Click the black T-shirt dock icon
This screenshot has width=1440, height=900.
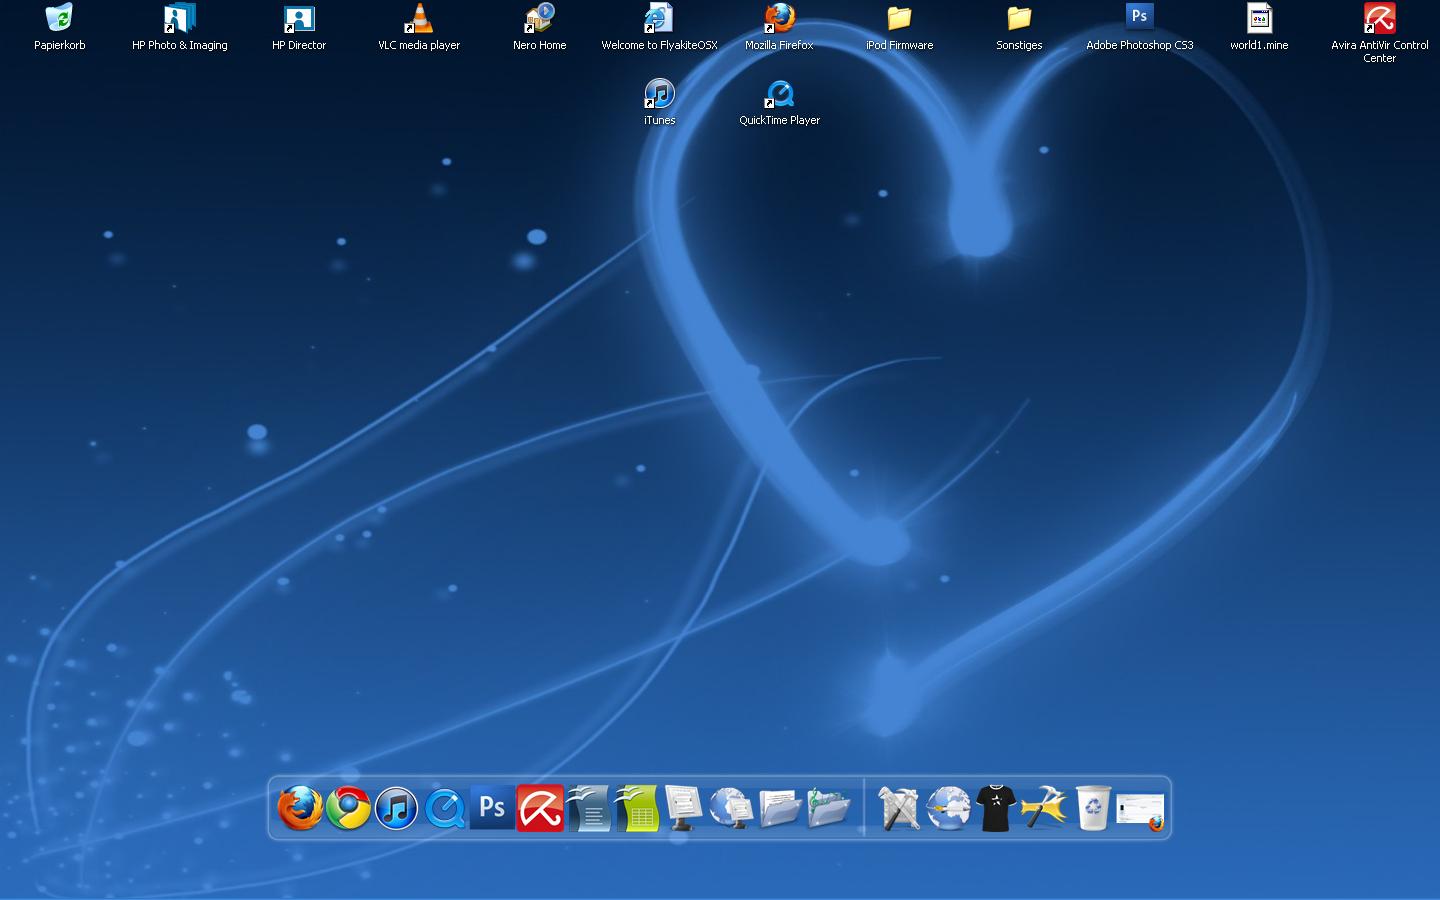pyautogui.click(x=996, y=808)
